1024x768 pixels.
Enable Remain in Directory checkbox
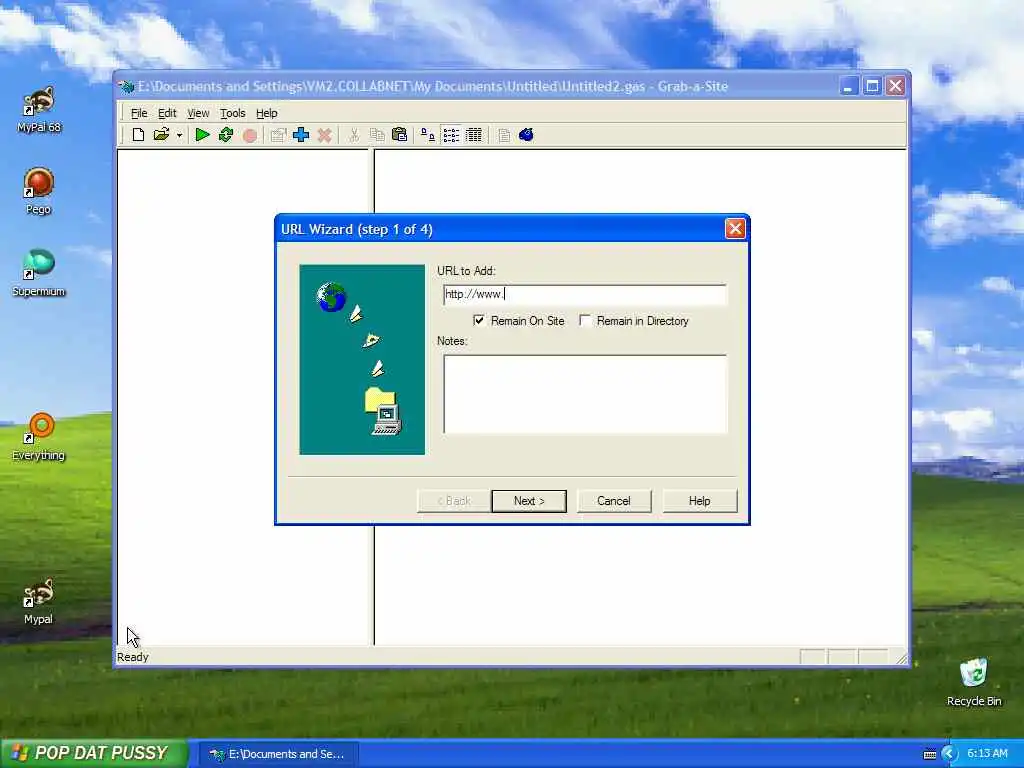585,321
